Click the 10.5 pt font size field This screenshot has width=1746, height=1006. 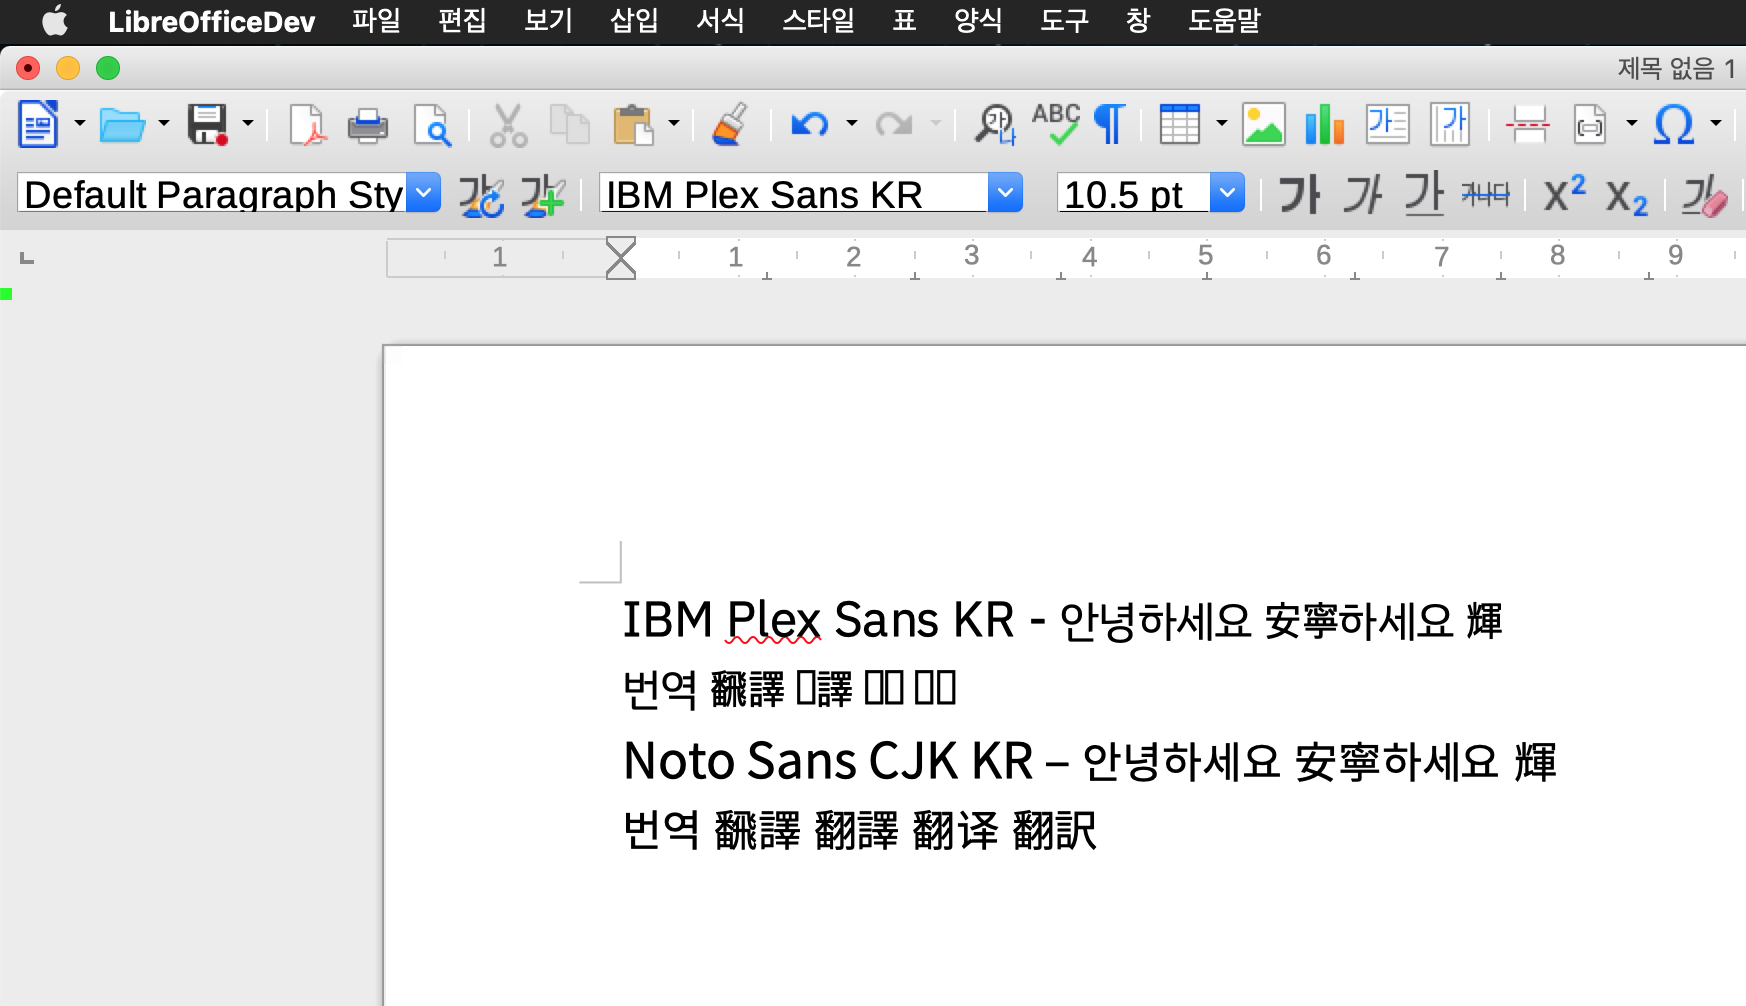[x=1134, y=193]
